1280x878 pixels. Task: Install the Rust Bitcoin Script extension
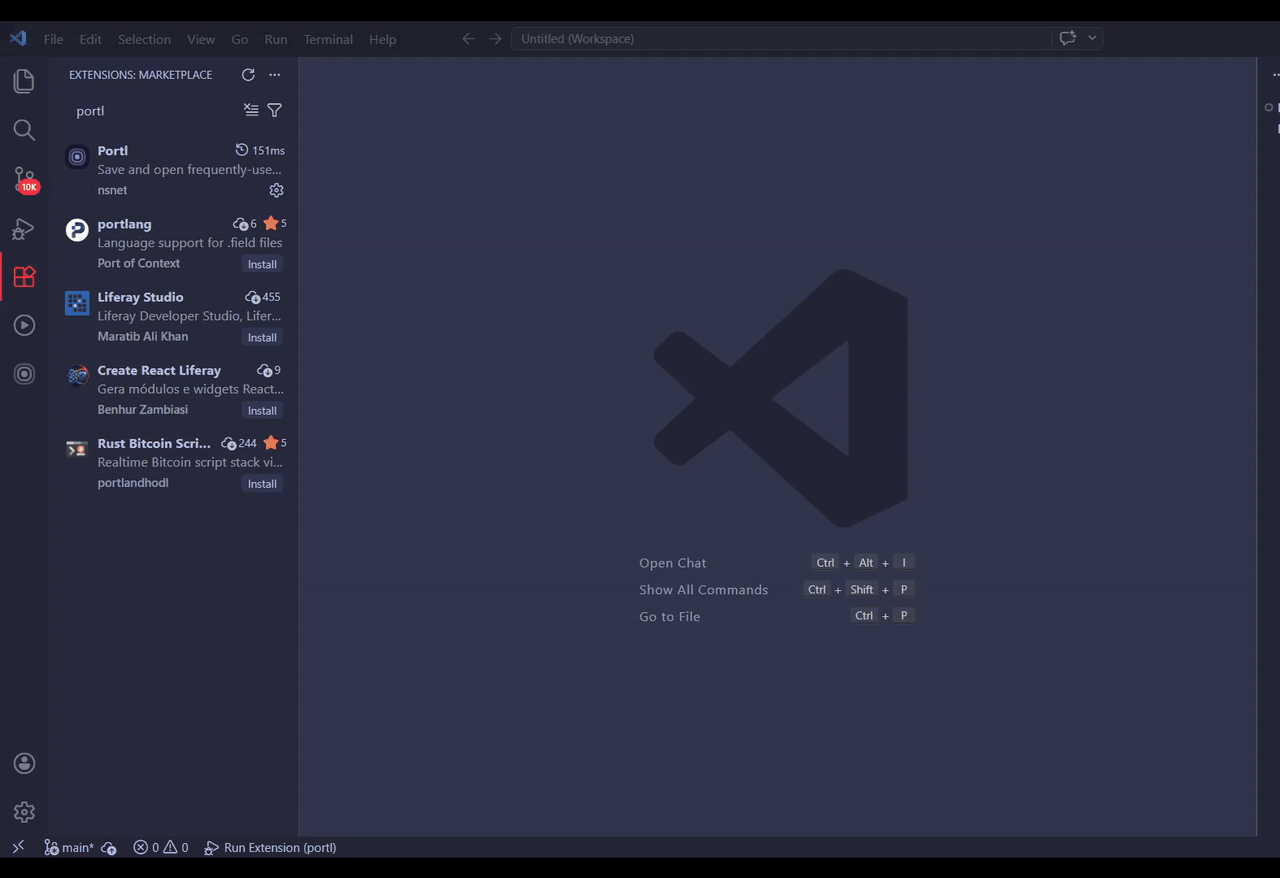(262, 483)
